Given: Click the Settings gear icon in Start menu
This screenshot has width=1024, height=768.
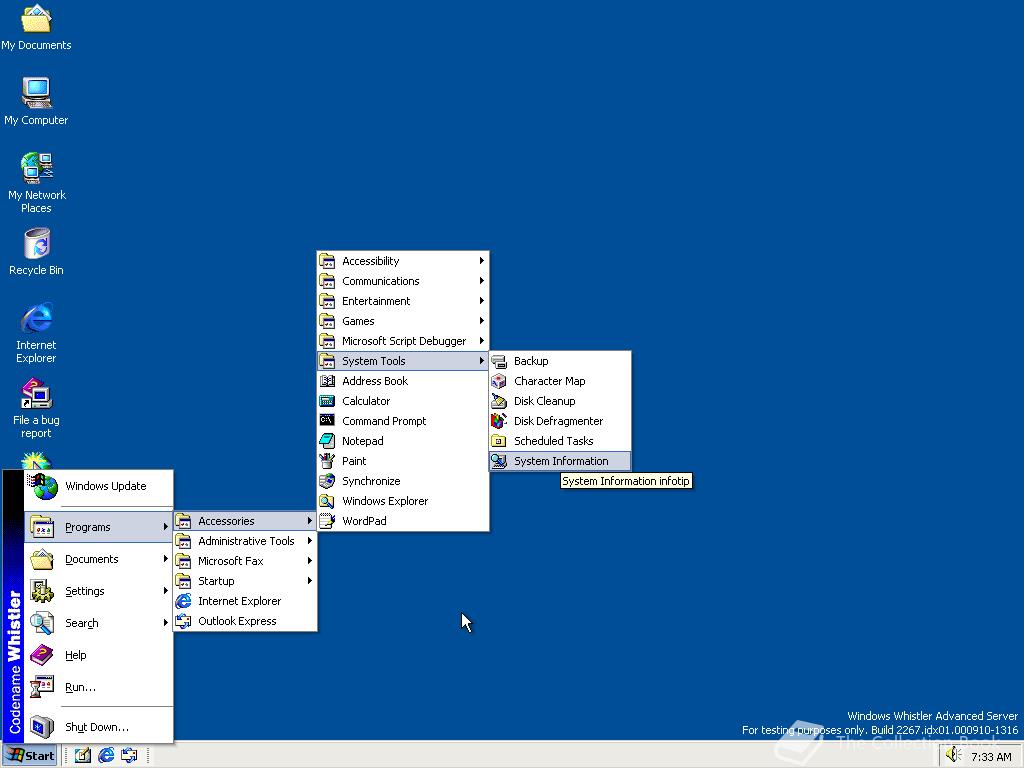Looking at the screenshot, I should [42, 590].
